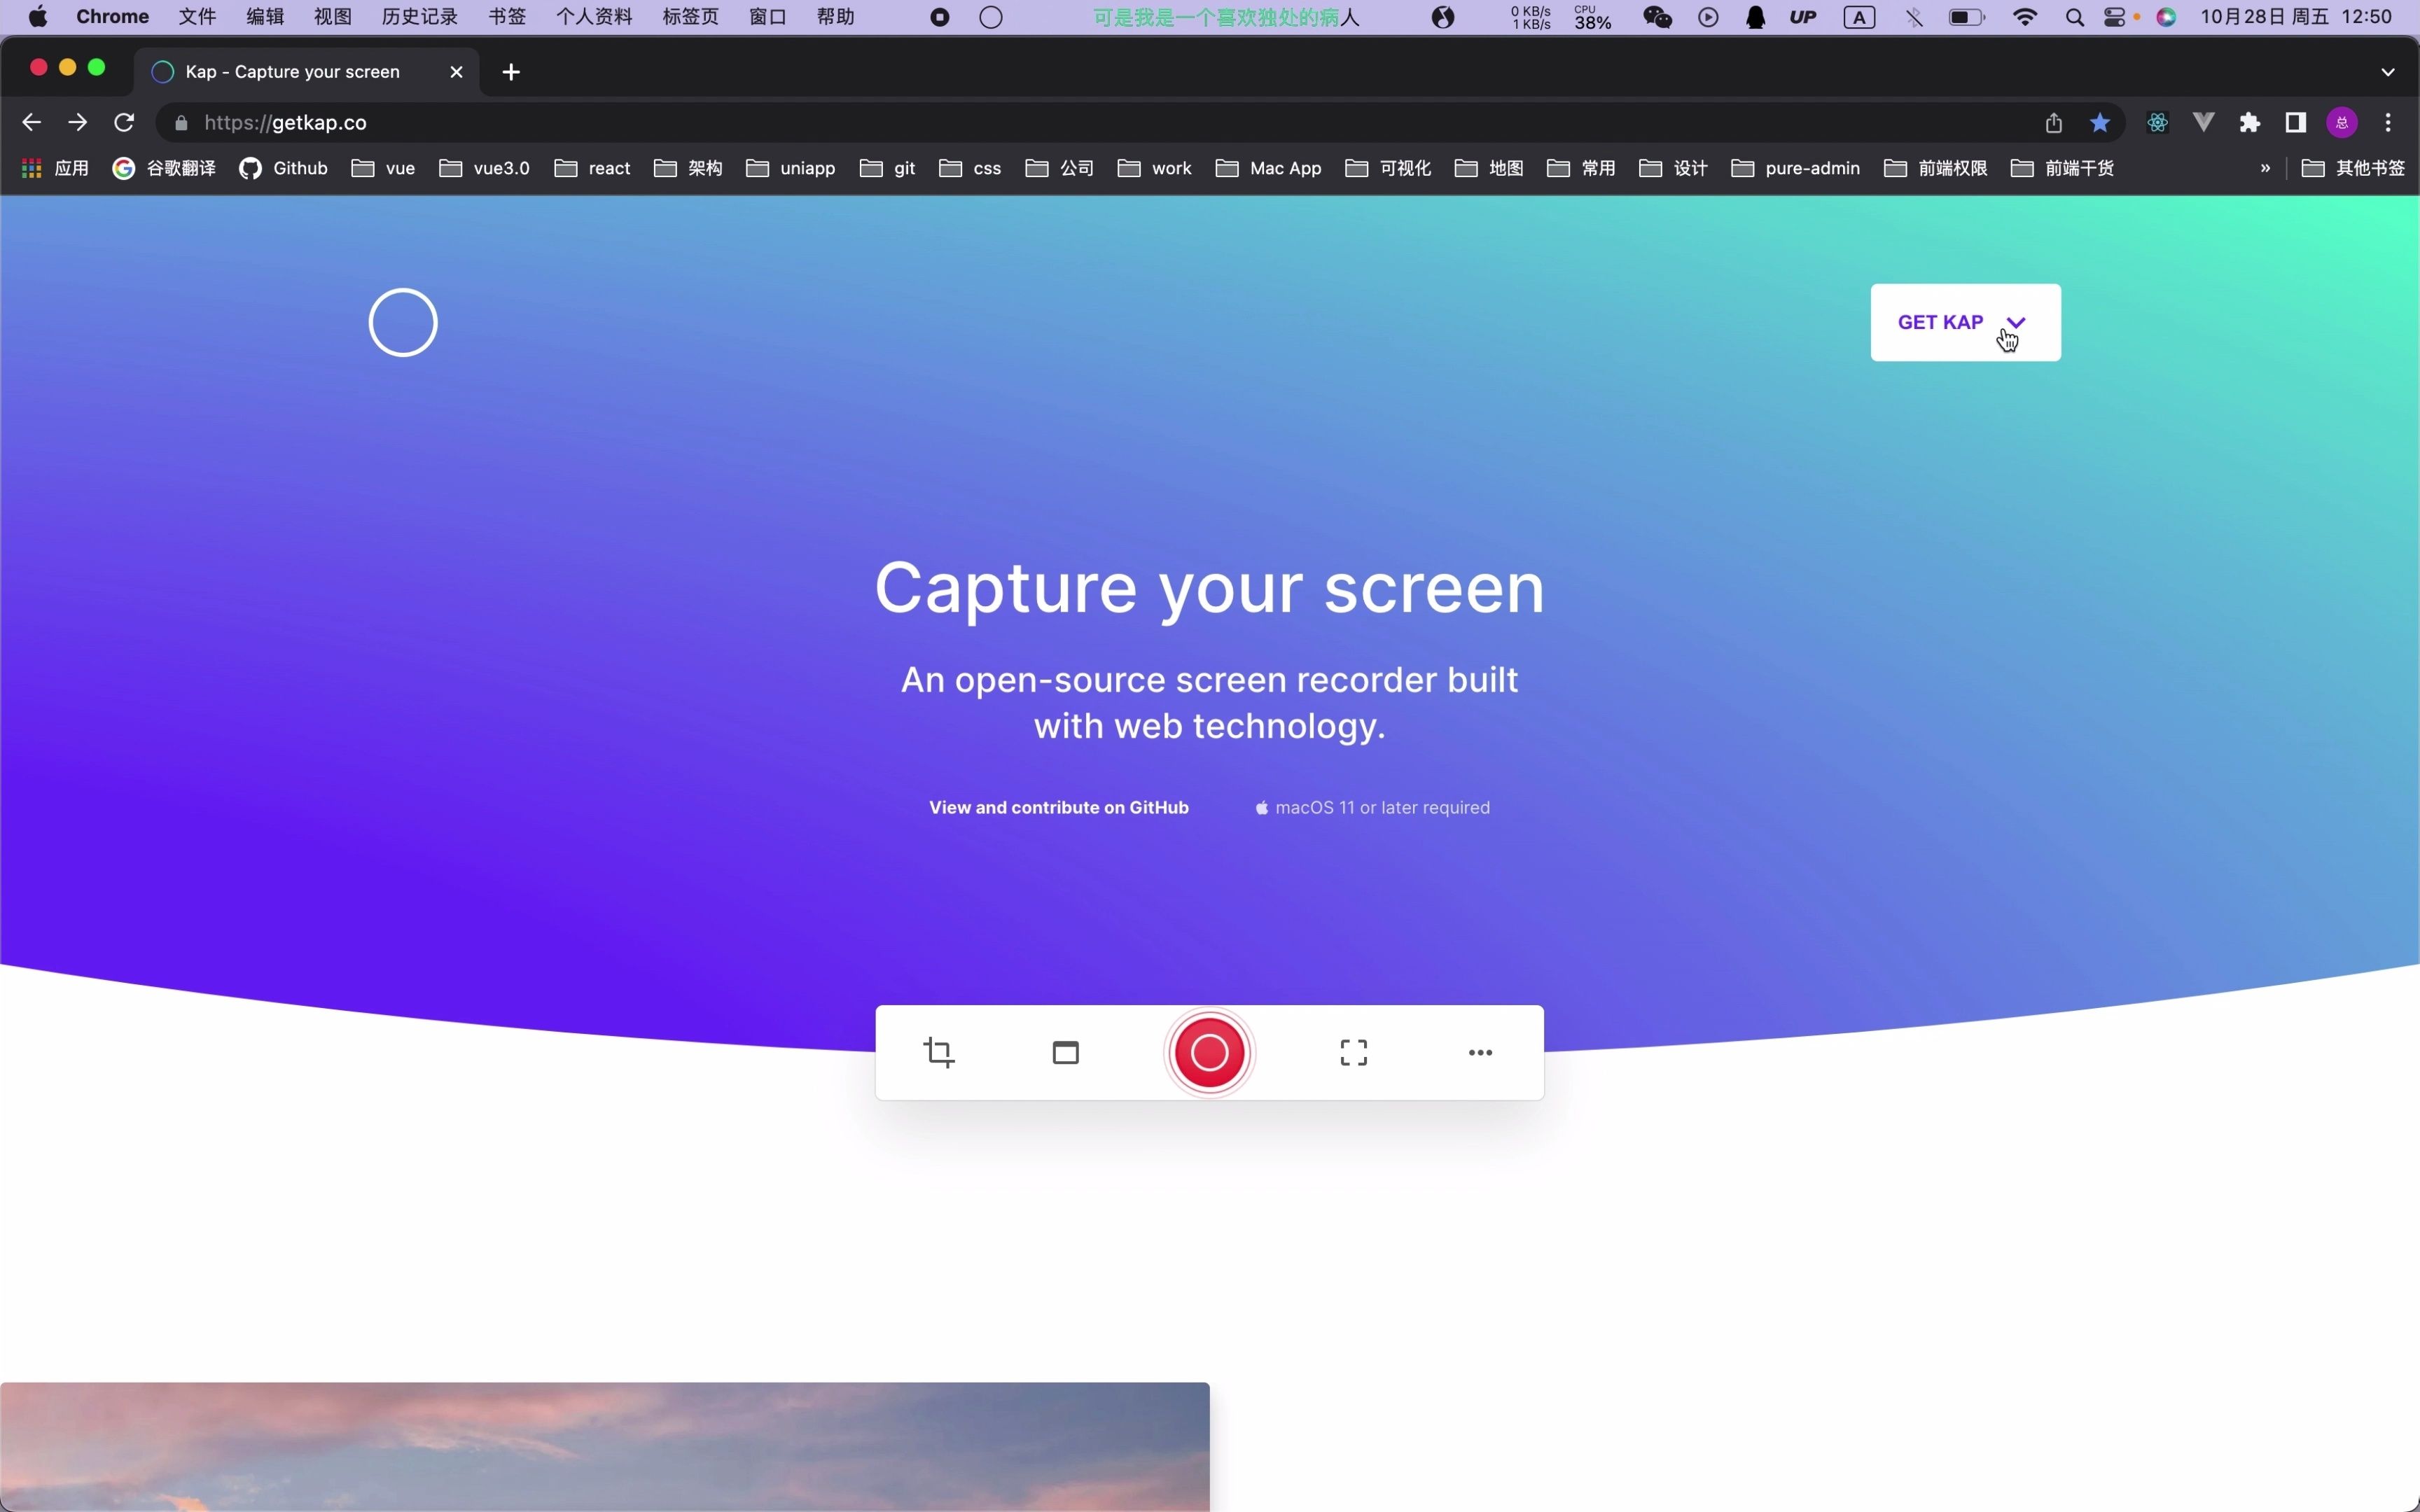The width and height of the screenshot is (2420, 1512).
Task: Click the more options ellipsis icon
Action: (x=1479, y=1052)
